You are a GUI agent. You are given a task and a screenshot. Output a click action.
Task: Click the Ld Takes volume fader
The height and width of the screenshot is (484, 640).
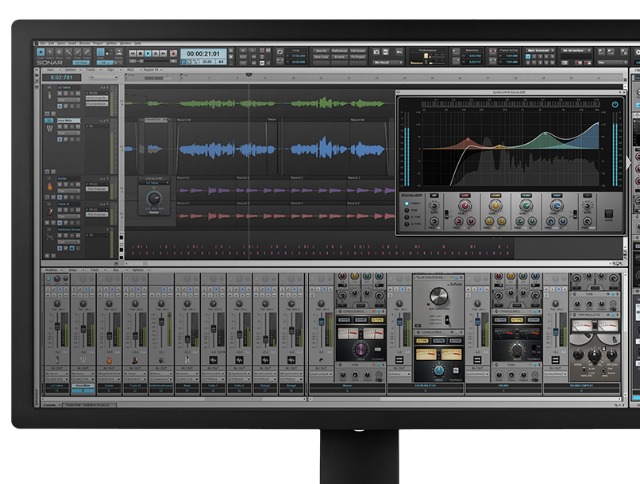58,326
